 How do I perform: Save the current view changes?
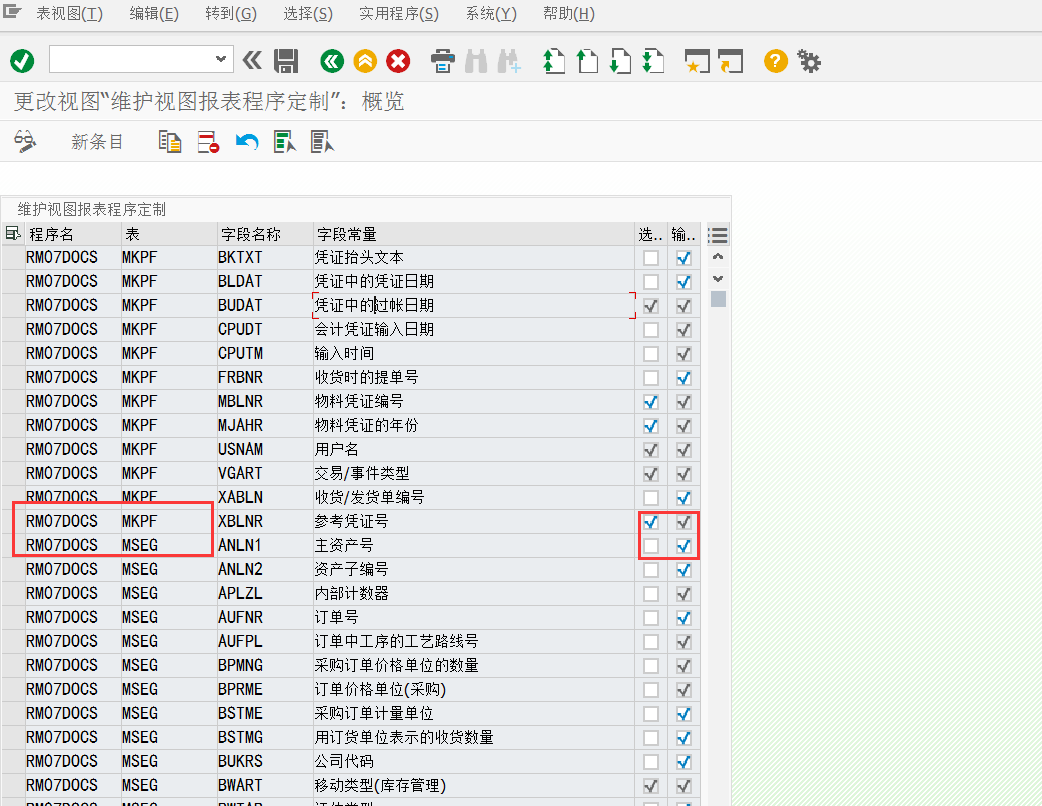pyautogui.click(x=286, y=61)
